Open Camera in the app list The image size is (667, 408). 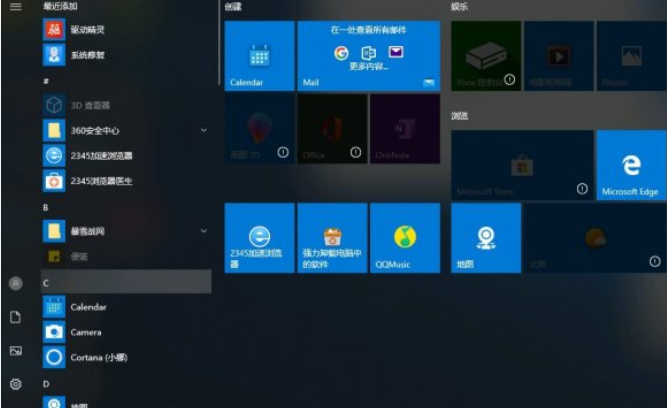126,332
